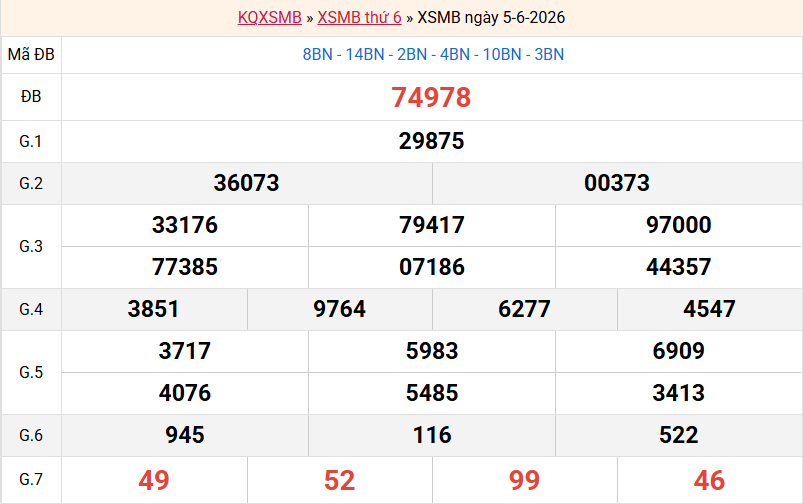Select G.3 number 44357
This screenshot has height=504, width=803.
(x=679, y=267)
